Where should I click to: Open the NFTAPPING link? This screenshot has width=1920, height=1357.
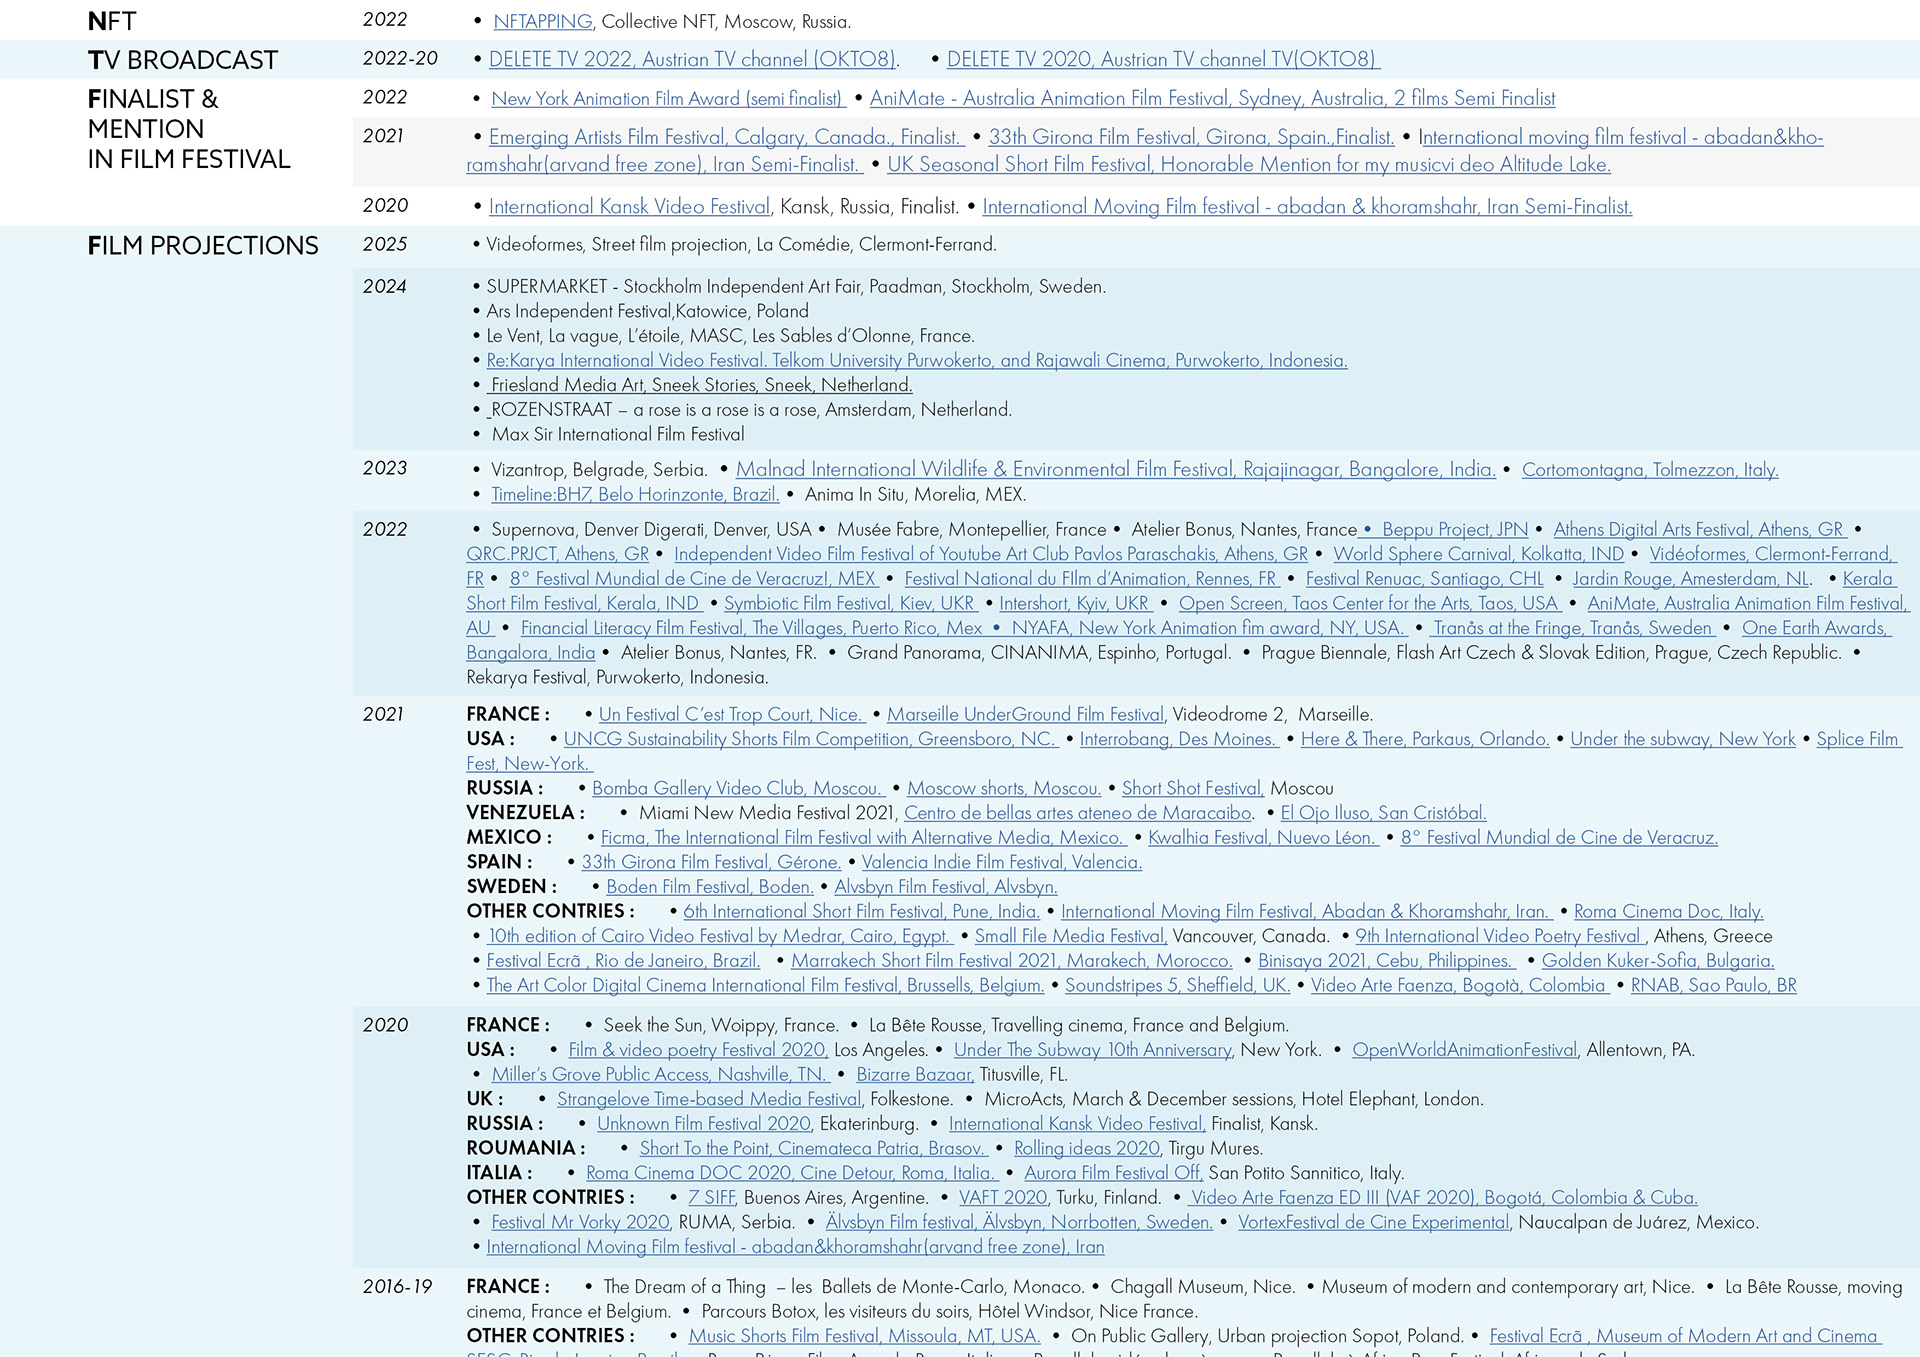542,21
